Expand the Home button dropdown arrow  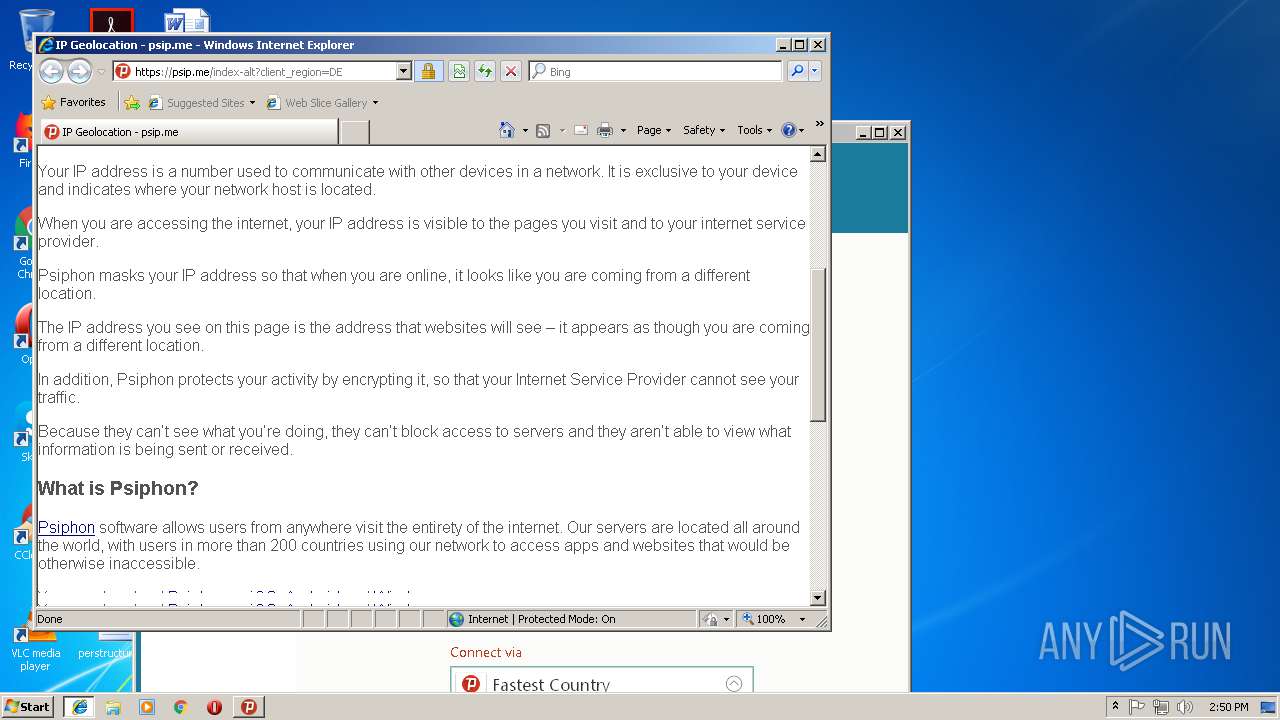(x=525, y=130)
